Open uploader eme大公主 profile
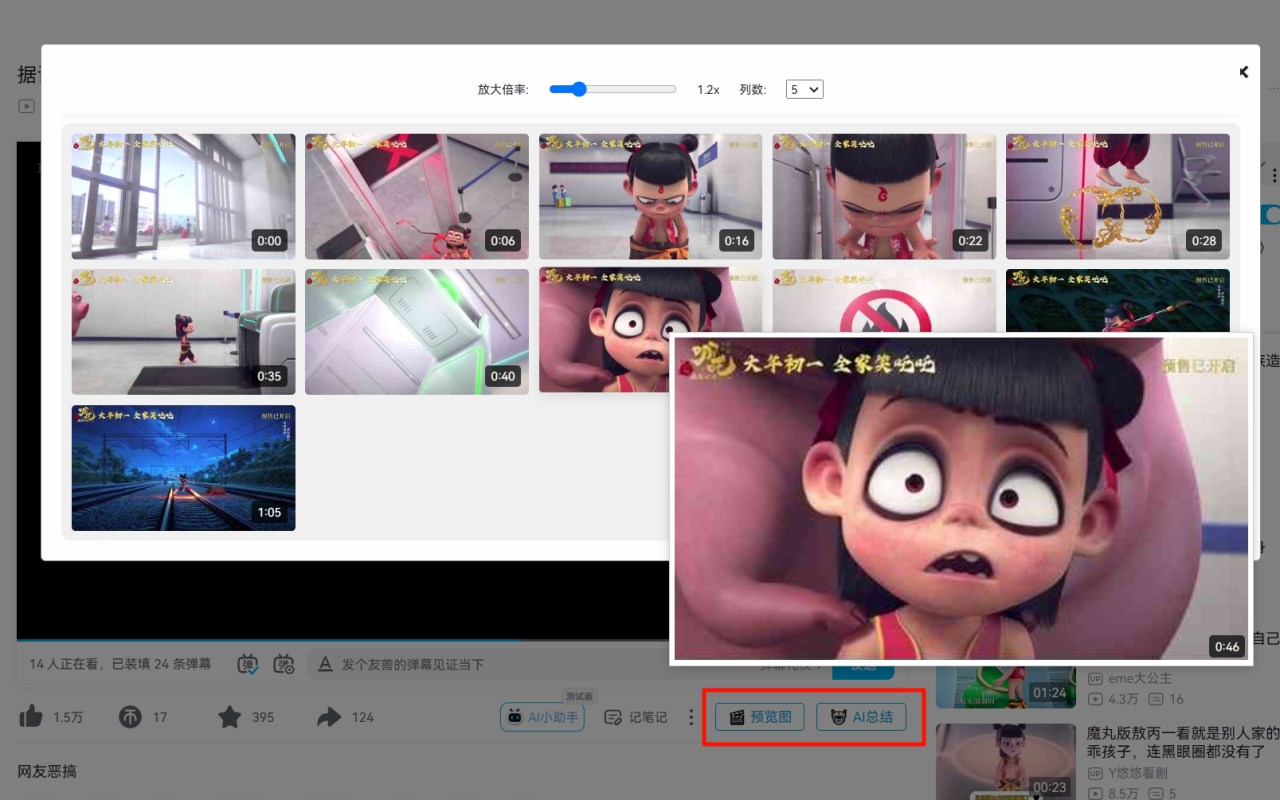Viewport: 1280px width, 800px height. (x=1130, y=678)
